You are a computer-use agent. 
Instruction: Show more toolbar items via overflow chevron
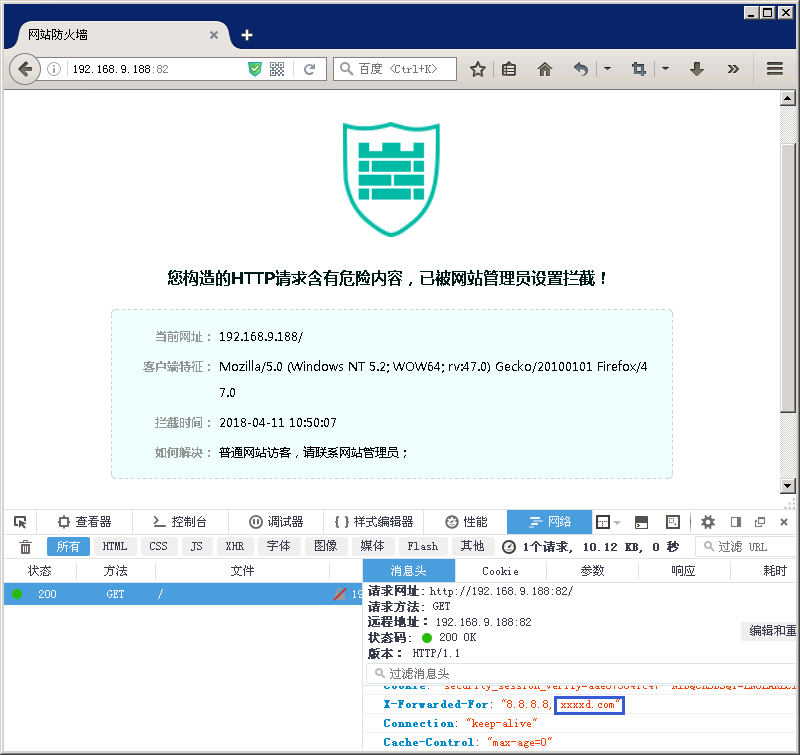pos(733,69)
